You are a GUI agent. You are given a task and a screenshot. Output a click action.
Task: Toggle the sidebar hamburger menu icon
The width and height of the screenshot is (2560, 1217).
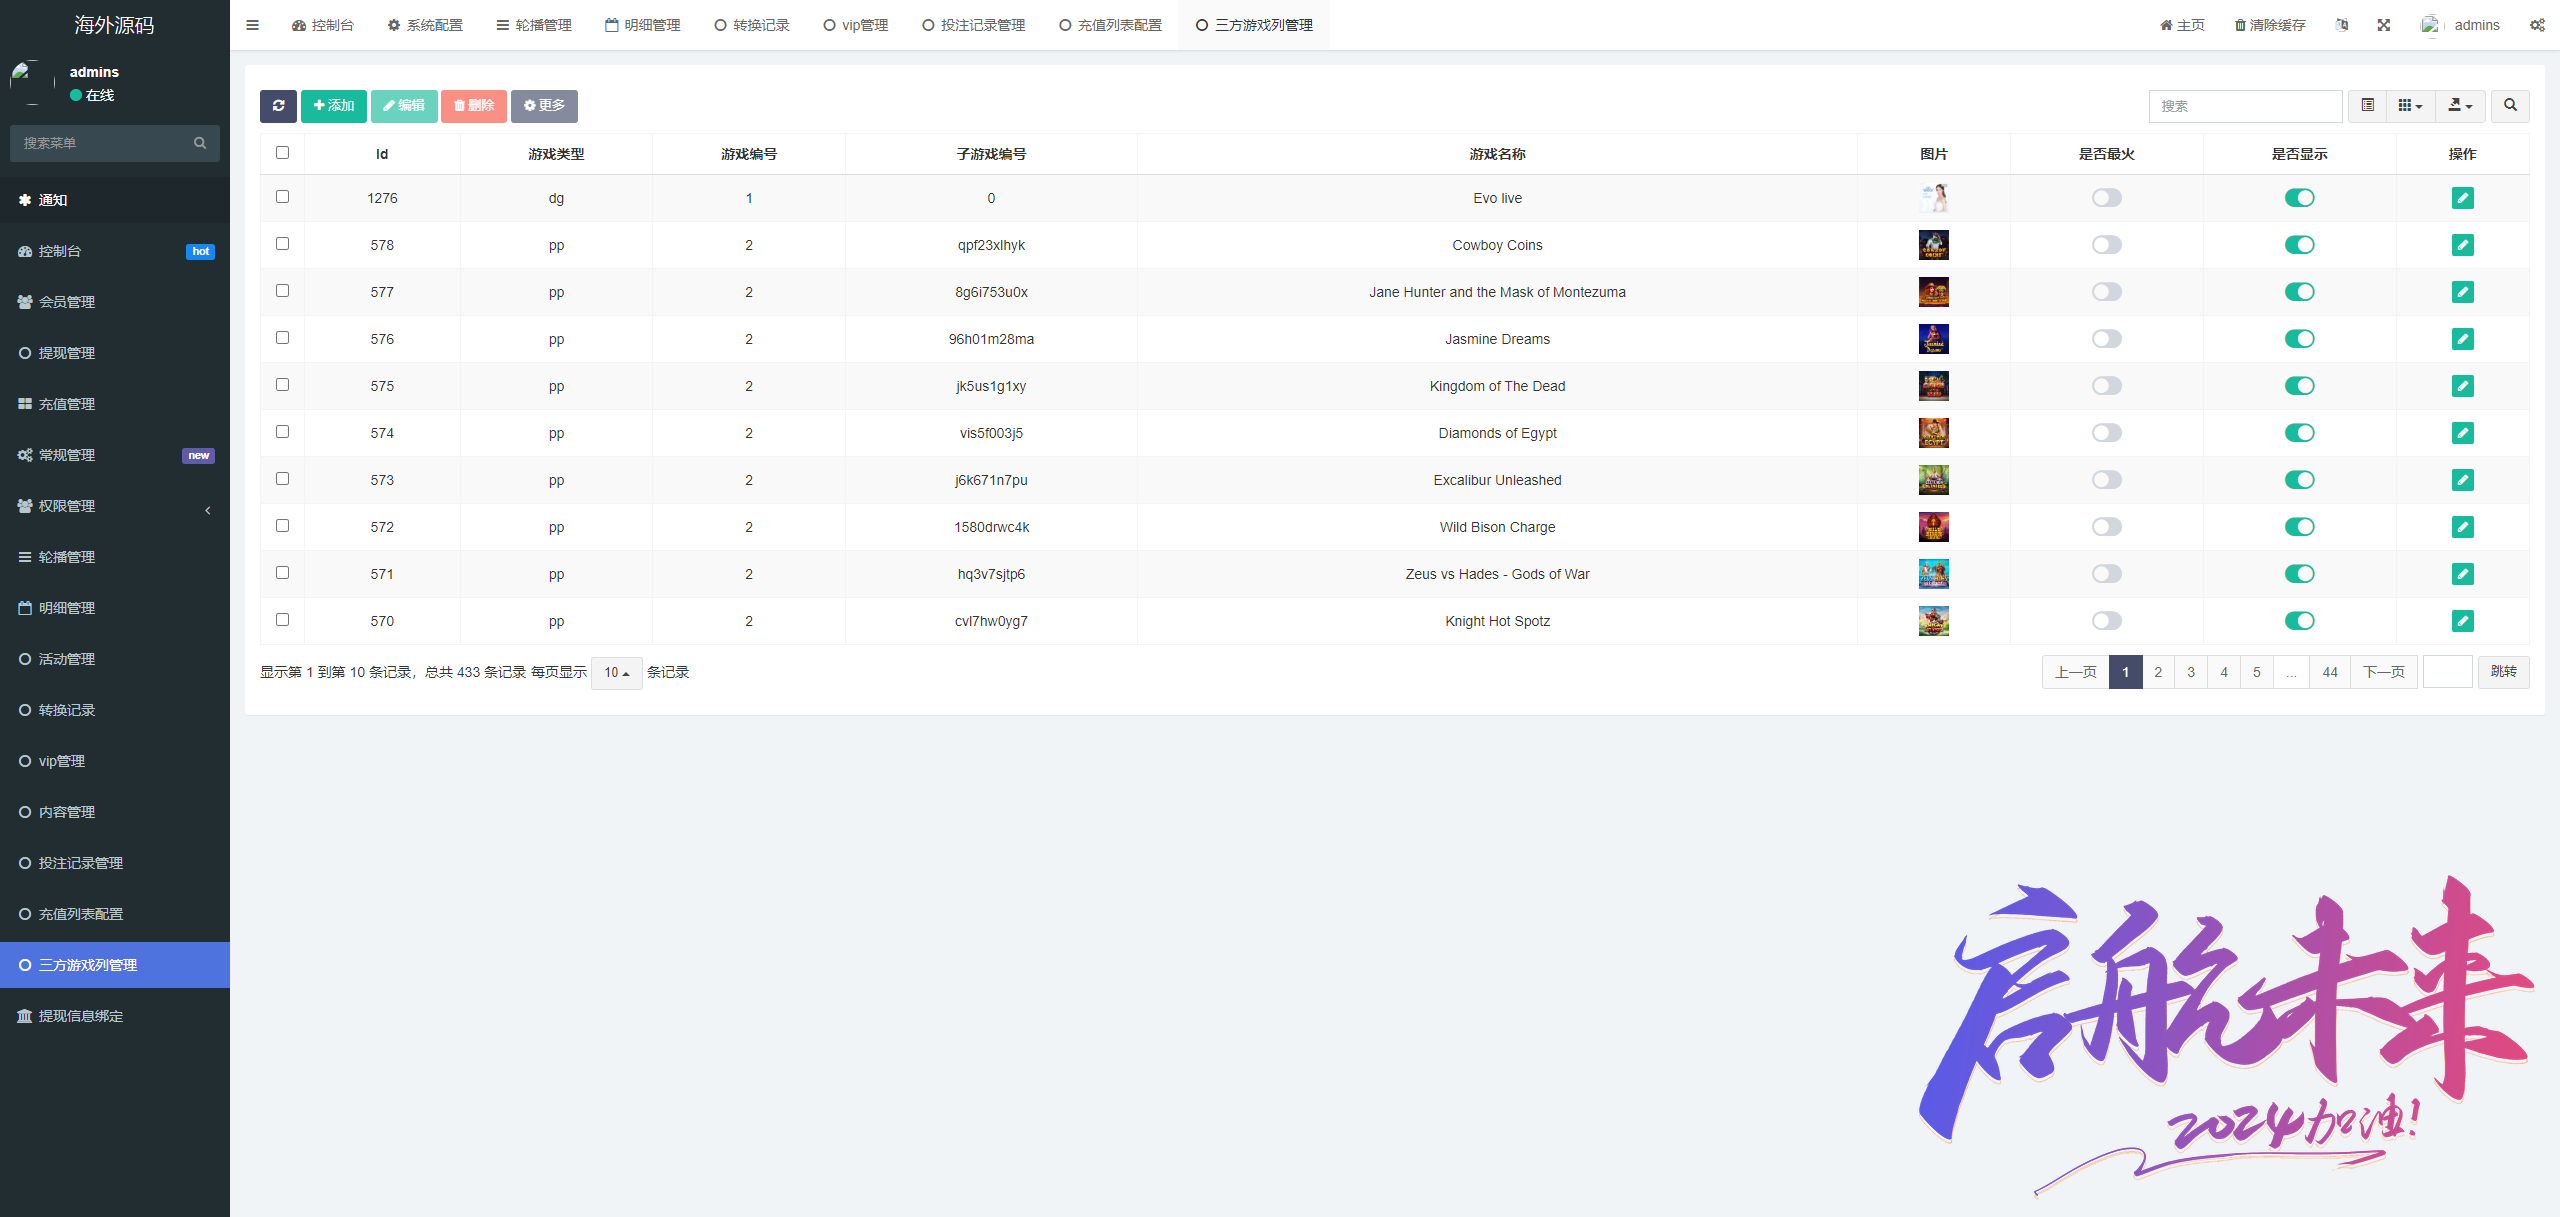click(x=252, y=25)
